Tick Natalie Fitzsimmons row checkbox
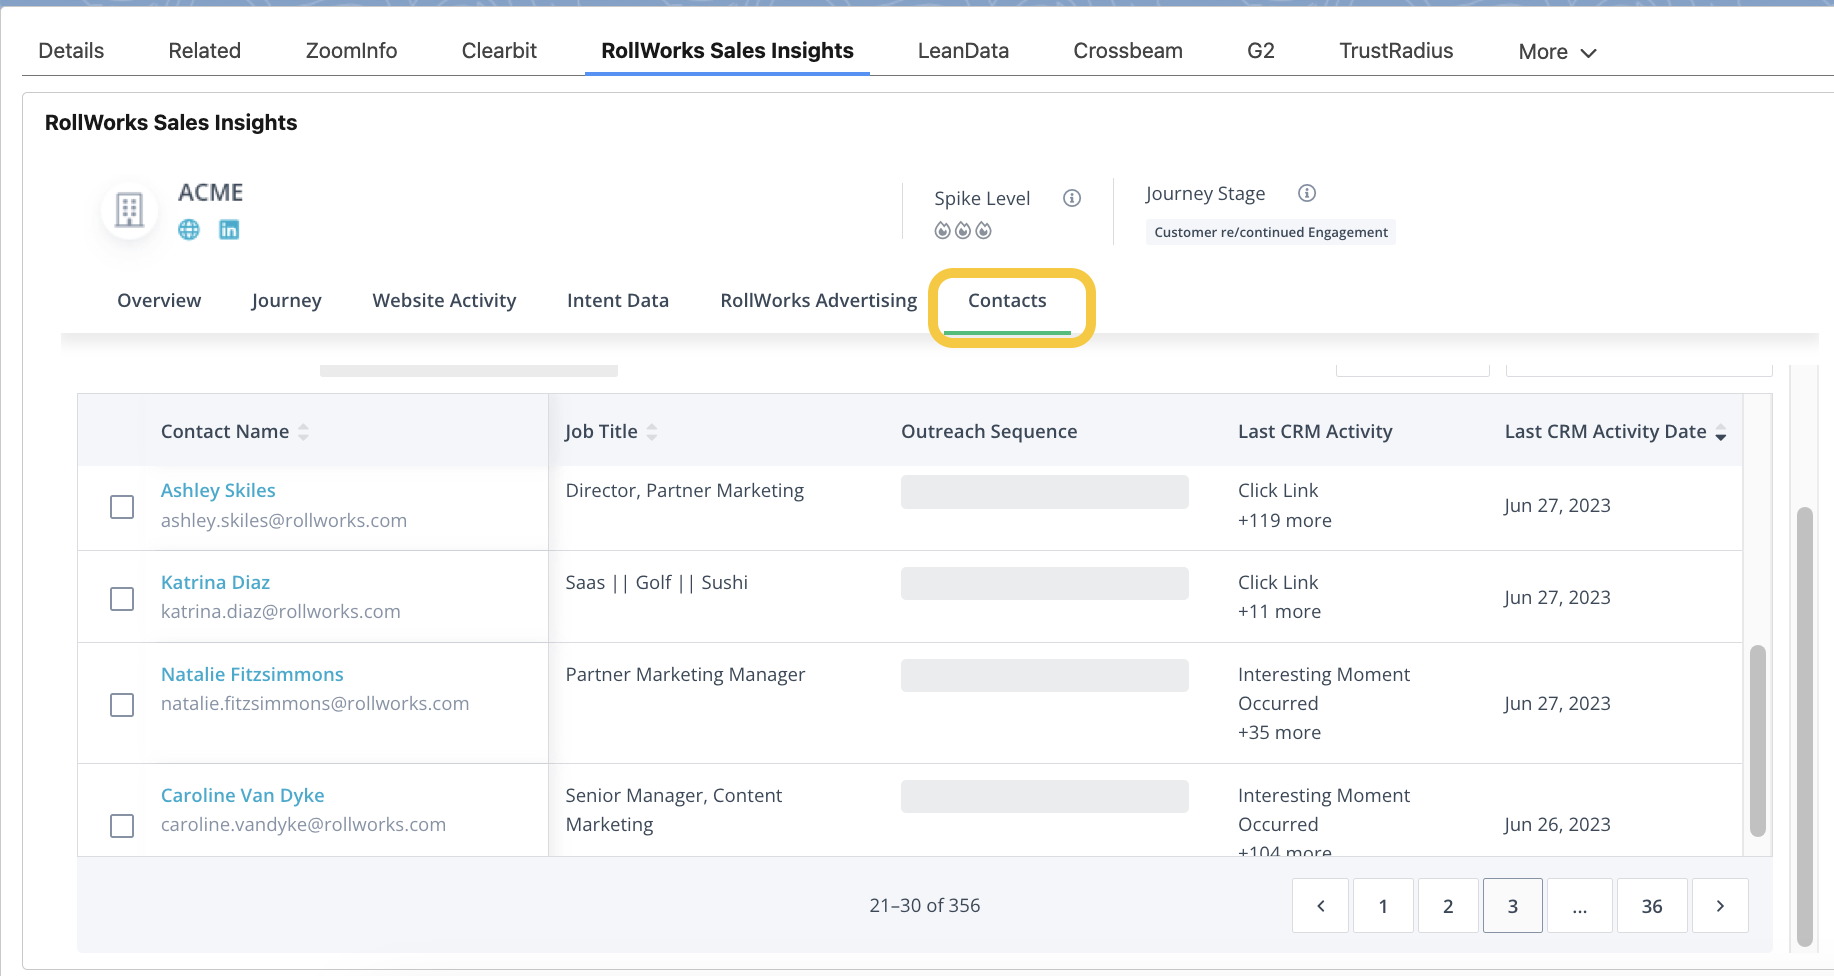Image resolution: width=1834 pixels, height=976 pixels. (x=122, y=705)
